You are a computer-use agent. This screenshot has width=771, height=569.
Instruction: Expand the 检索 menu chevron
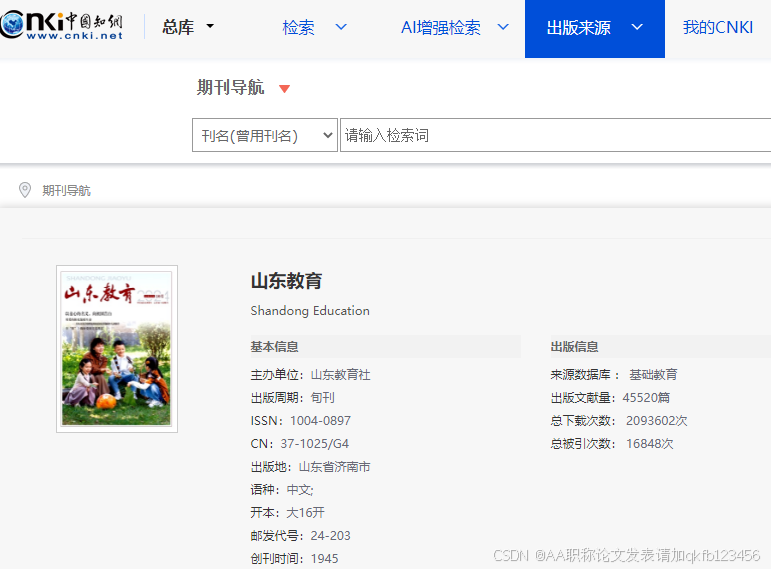pos(341,27)
